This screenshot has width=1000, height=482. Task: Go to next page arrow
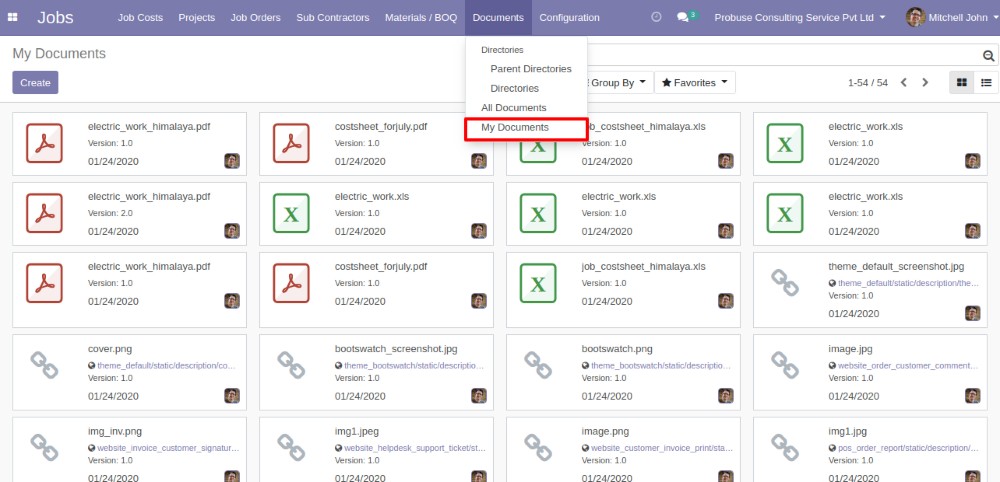(925, 83)
